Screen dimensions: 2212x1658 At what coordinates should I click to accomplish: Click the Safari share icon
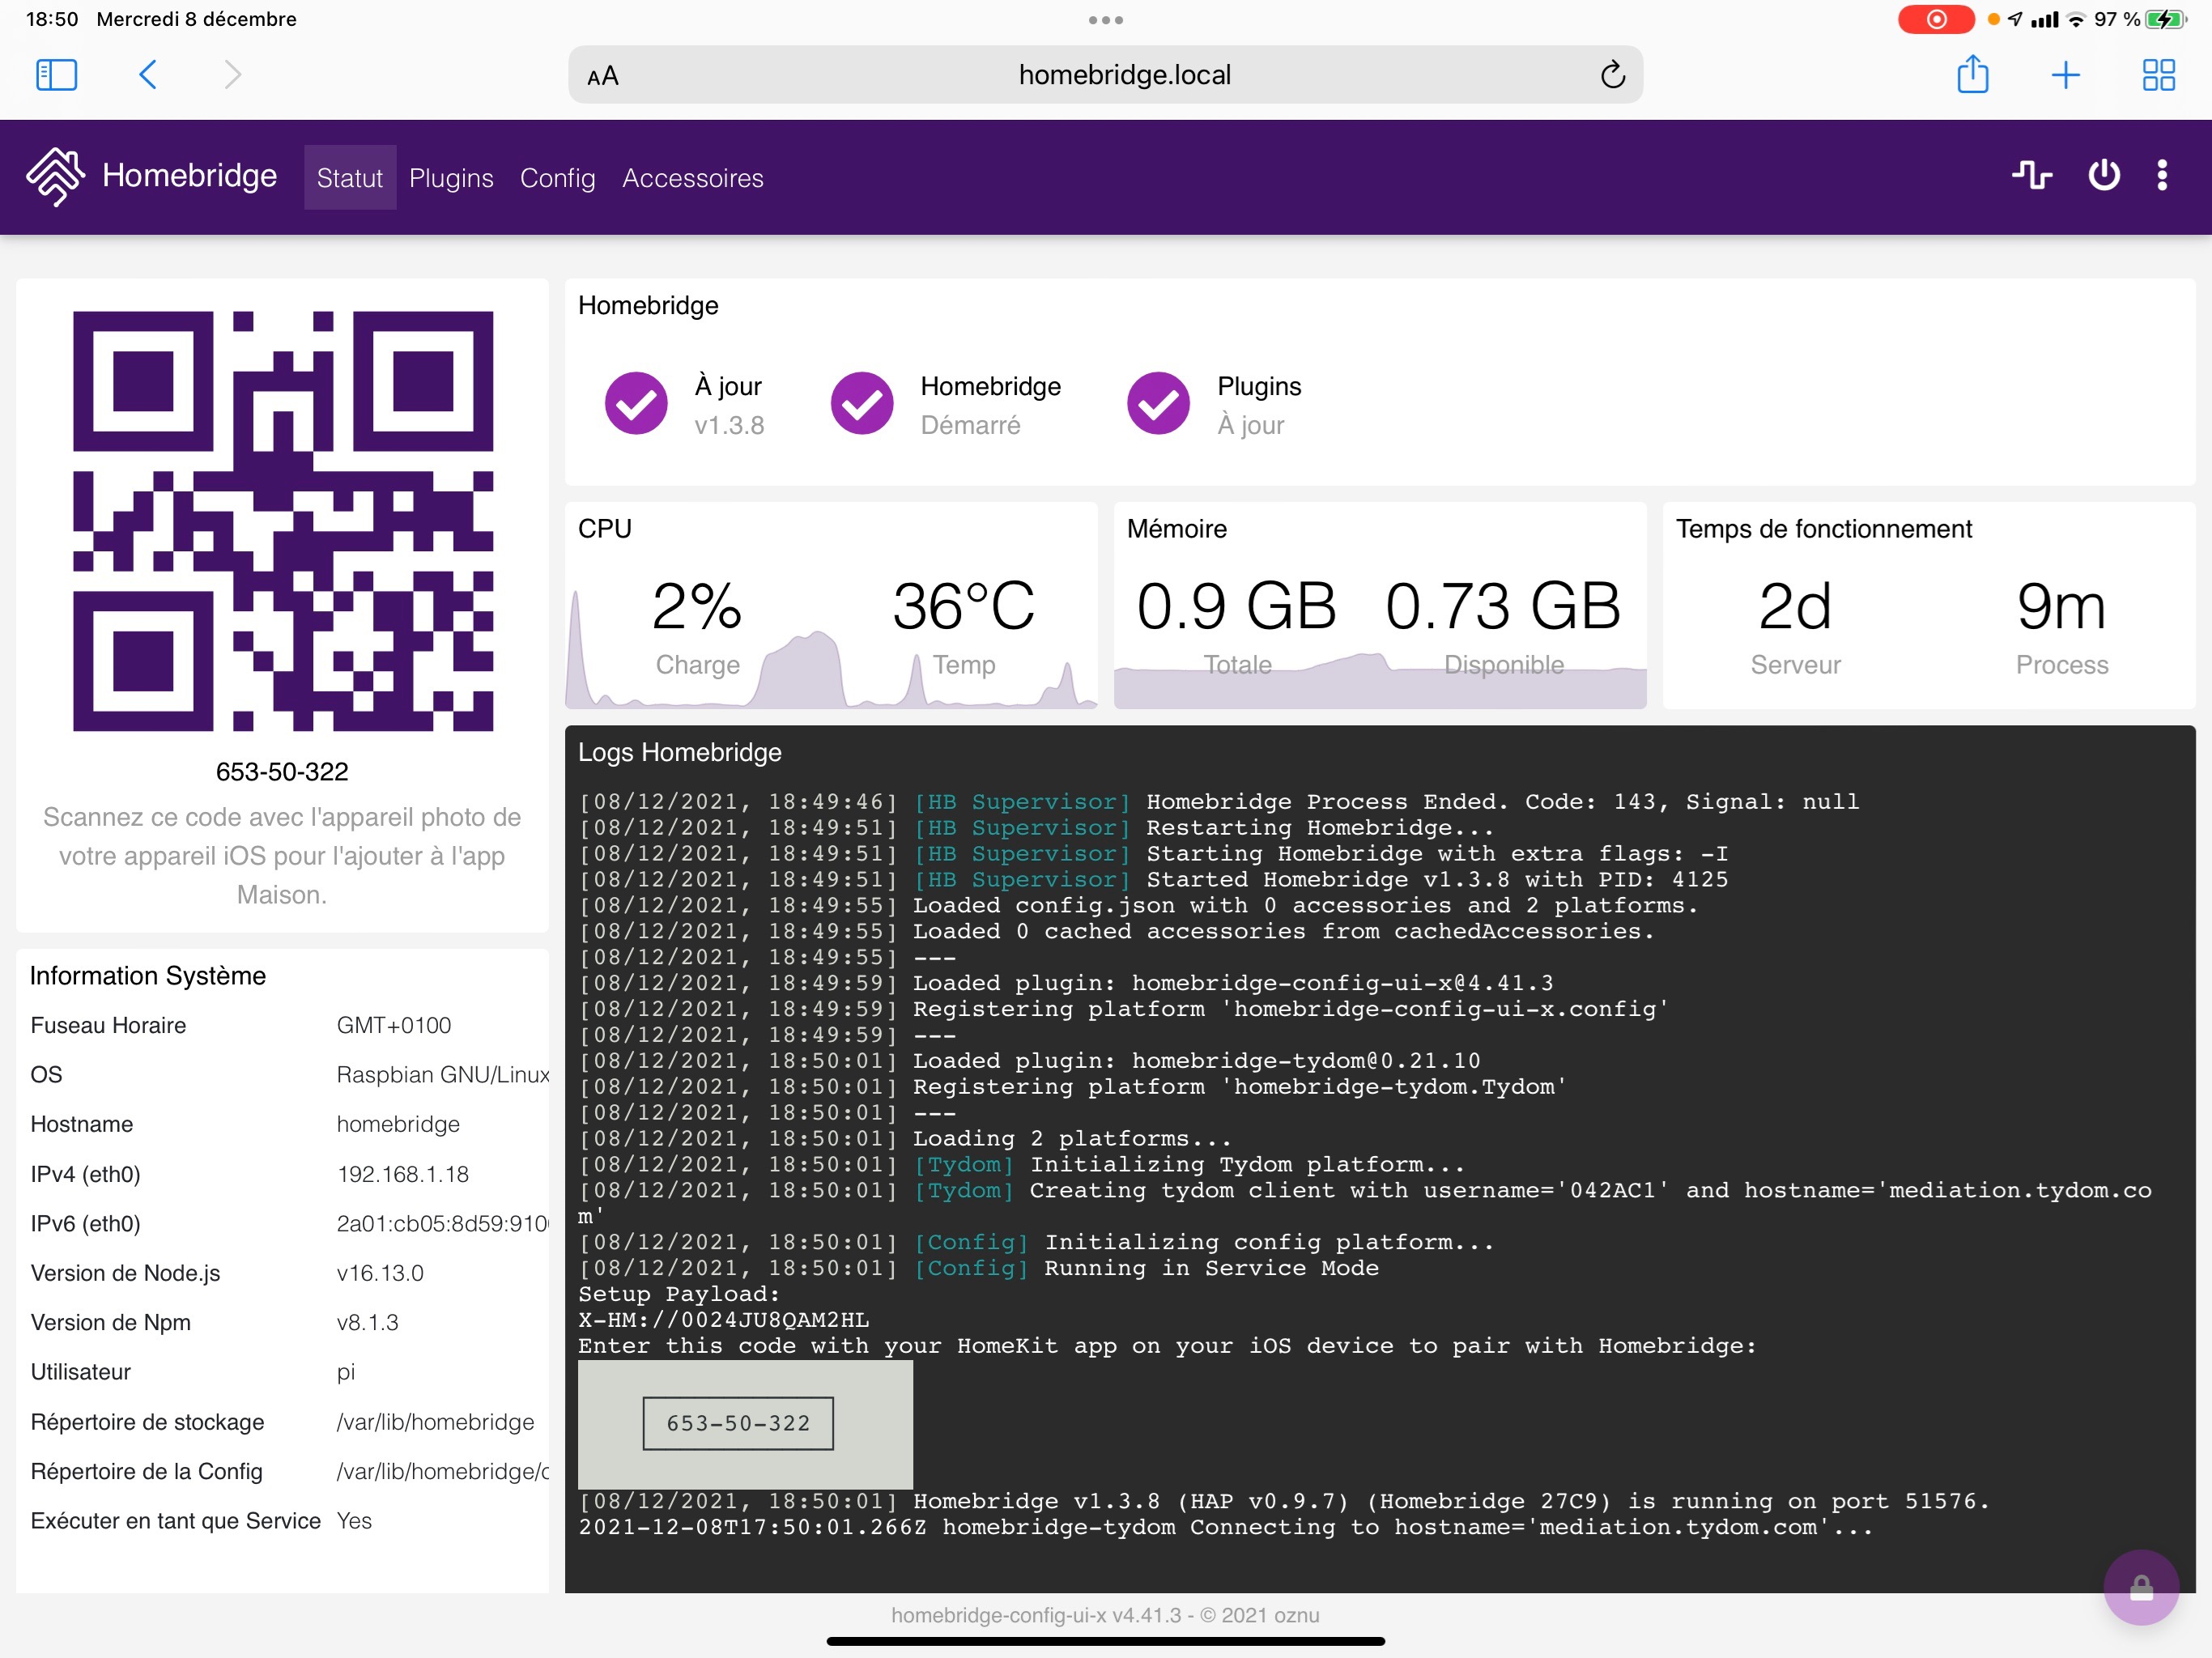click(x=1973, y=74)
